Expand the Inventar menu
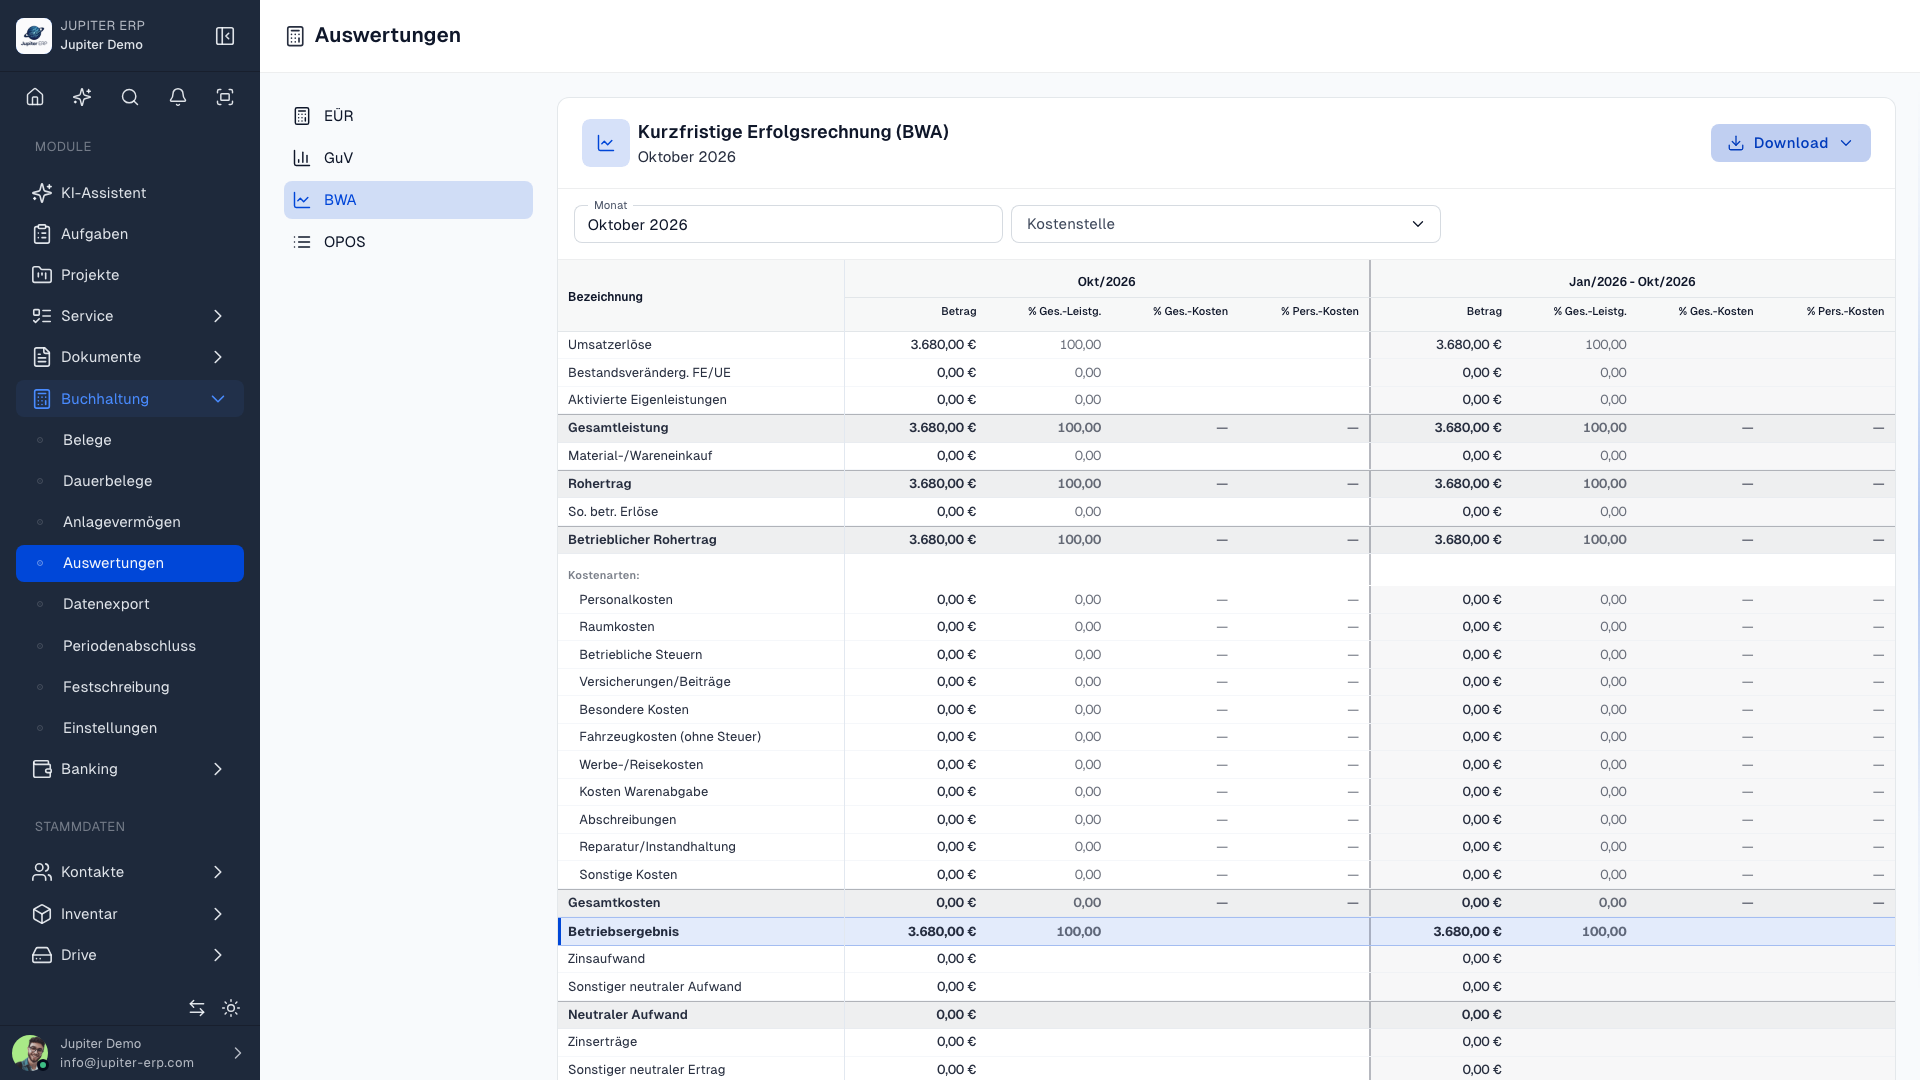Viewport: 1920px width, 1080px height. (130, 914)
